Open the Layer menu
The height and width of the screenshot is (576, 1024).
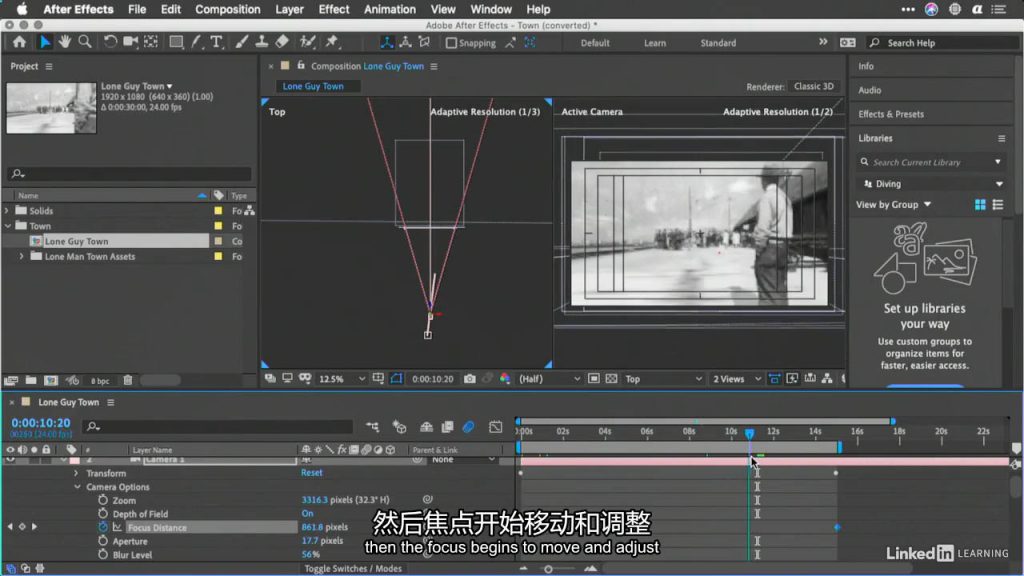click(289, 9)
